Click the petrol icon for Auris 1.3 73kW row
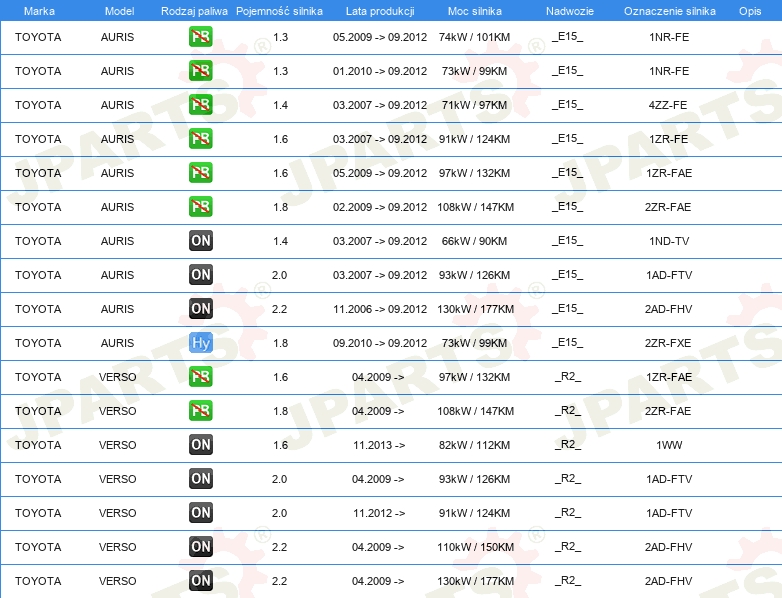 [x=200, y=71]
